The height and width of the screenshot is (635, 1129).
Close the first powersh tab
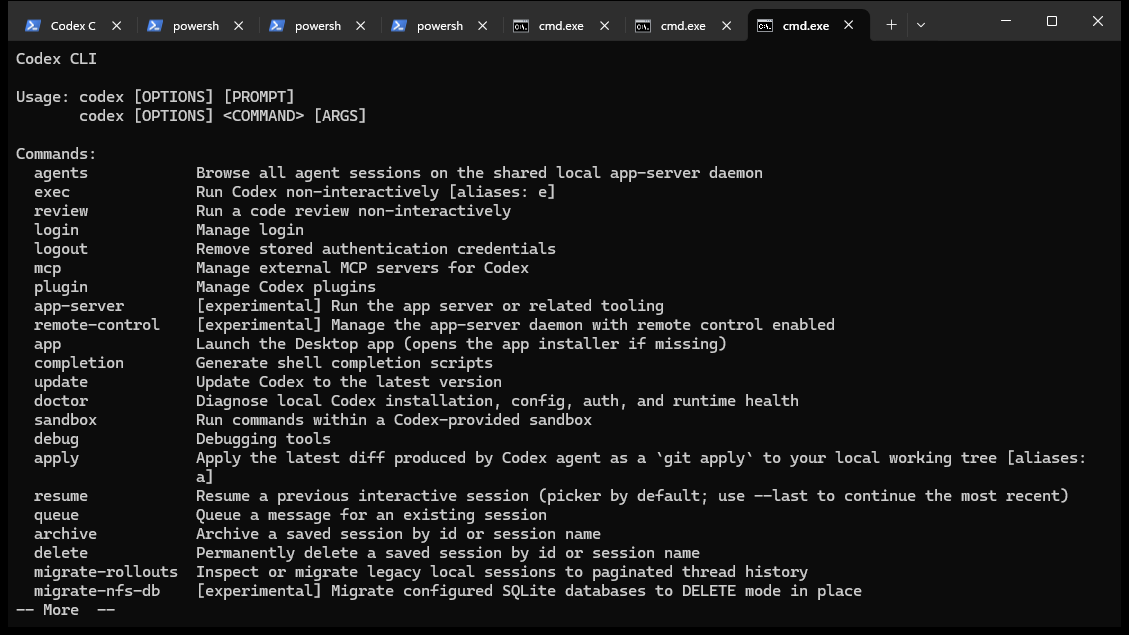tap(238, 25)
